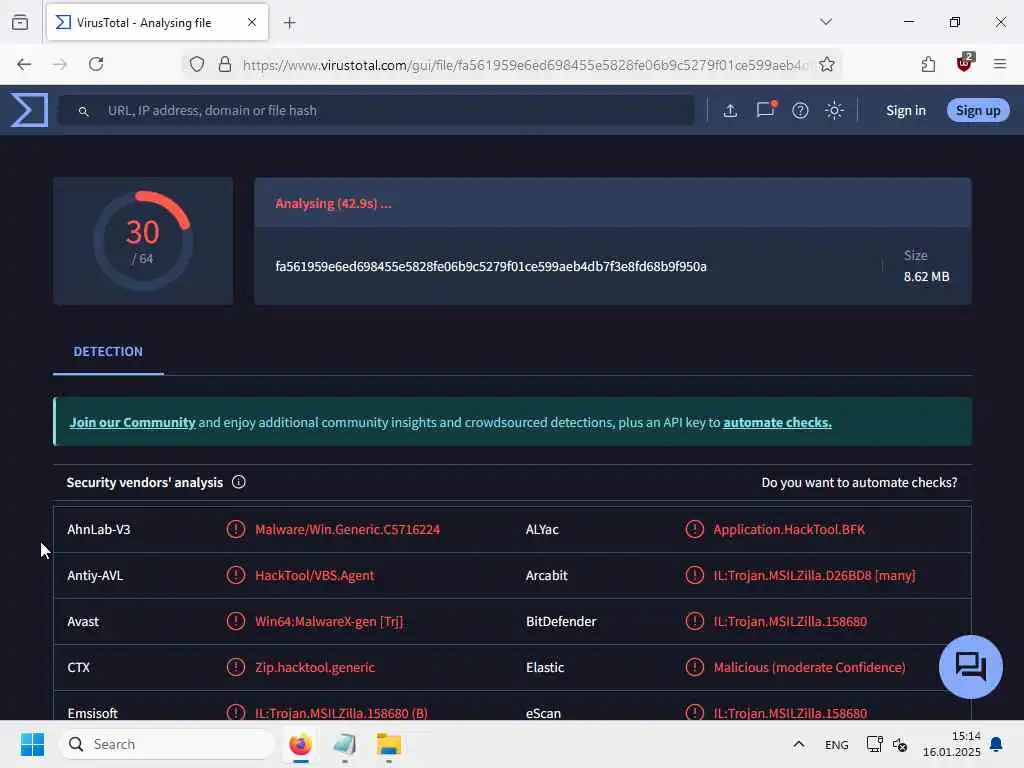Click the alert icon in Antiy-AVL row

click(236, 575)
